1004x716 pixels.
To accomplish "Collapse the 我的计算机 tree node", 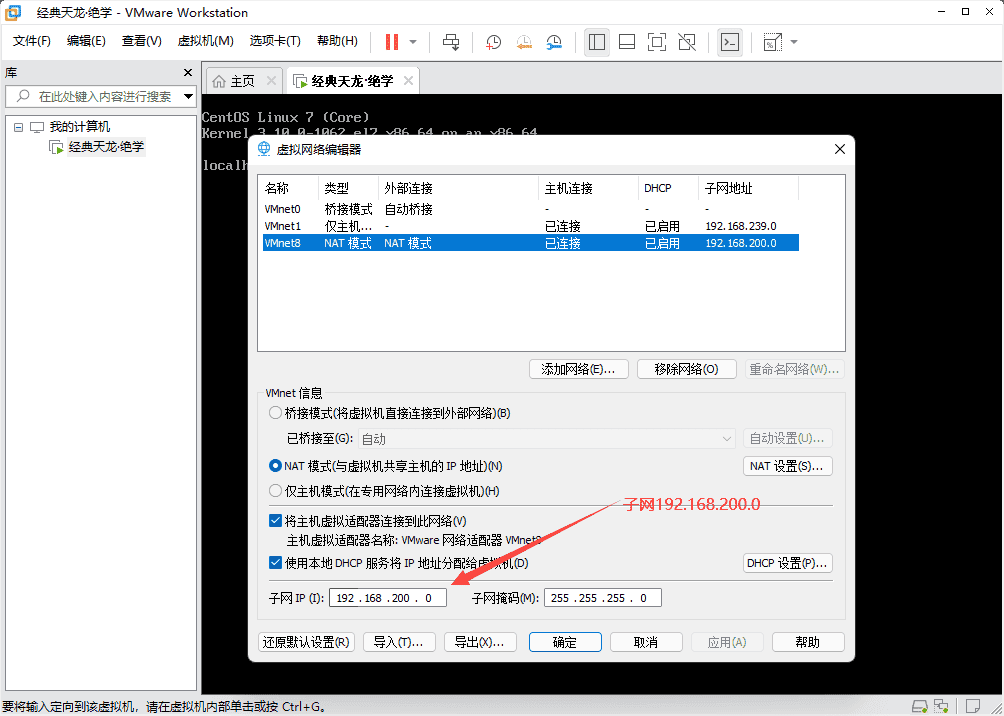I will pos(18,127).
